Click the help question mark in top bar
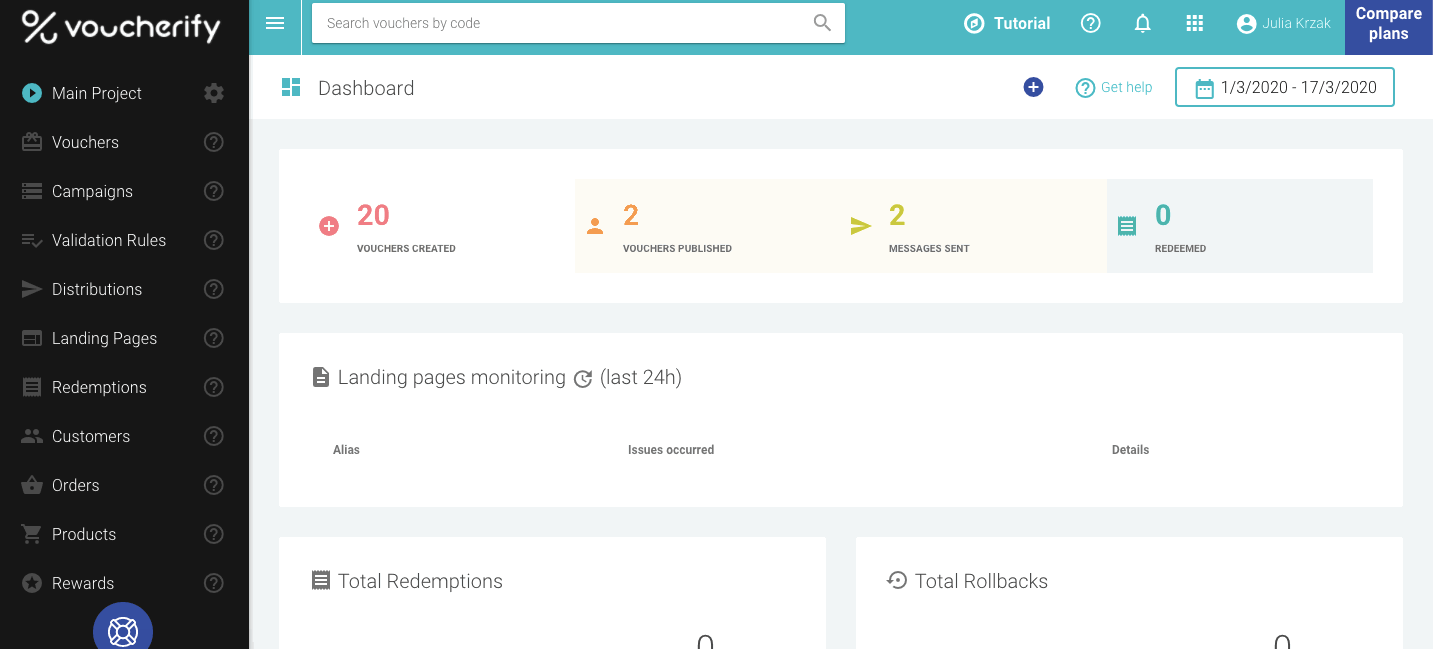Screen dimensions: 1433x649 click(1091, 24)
